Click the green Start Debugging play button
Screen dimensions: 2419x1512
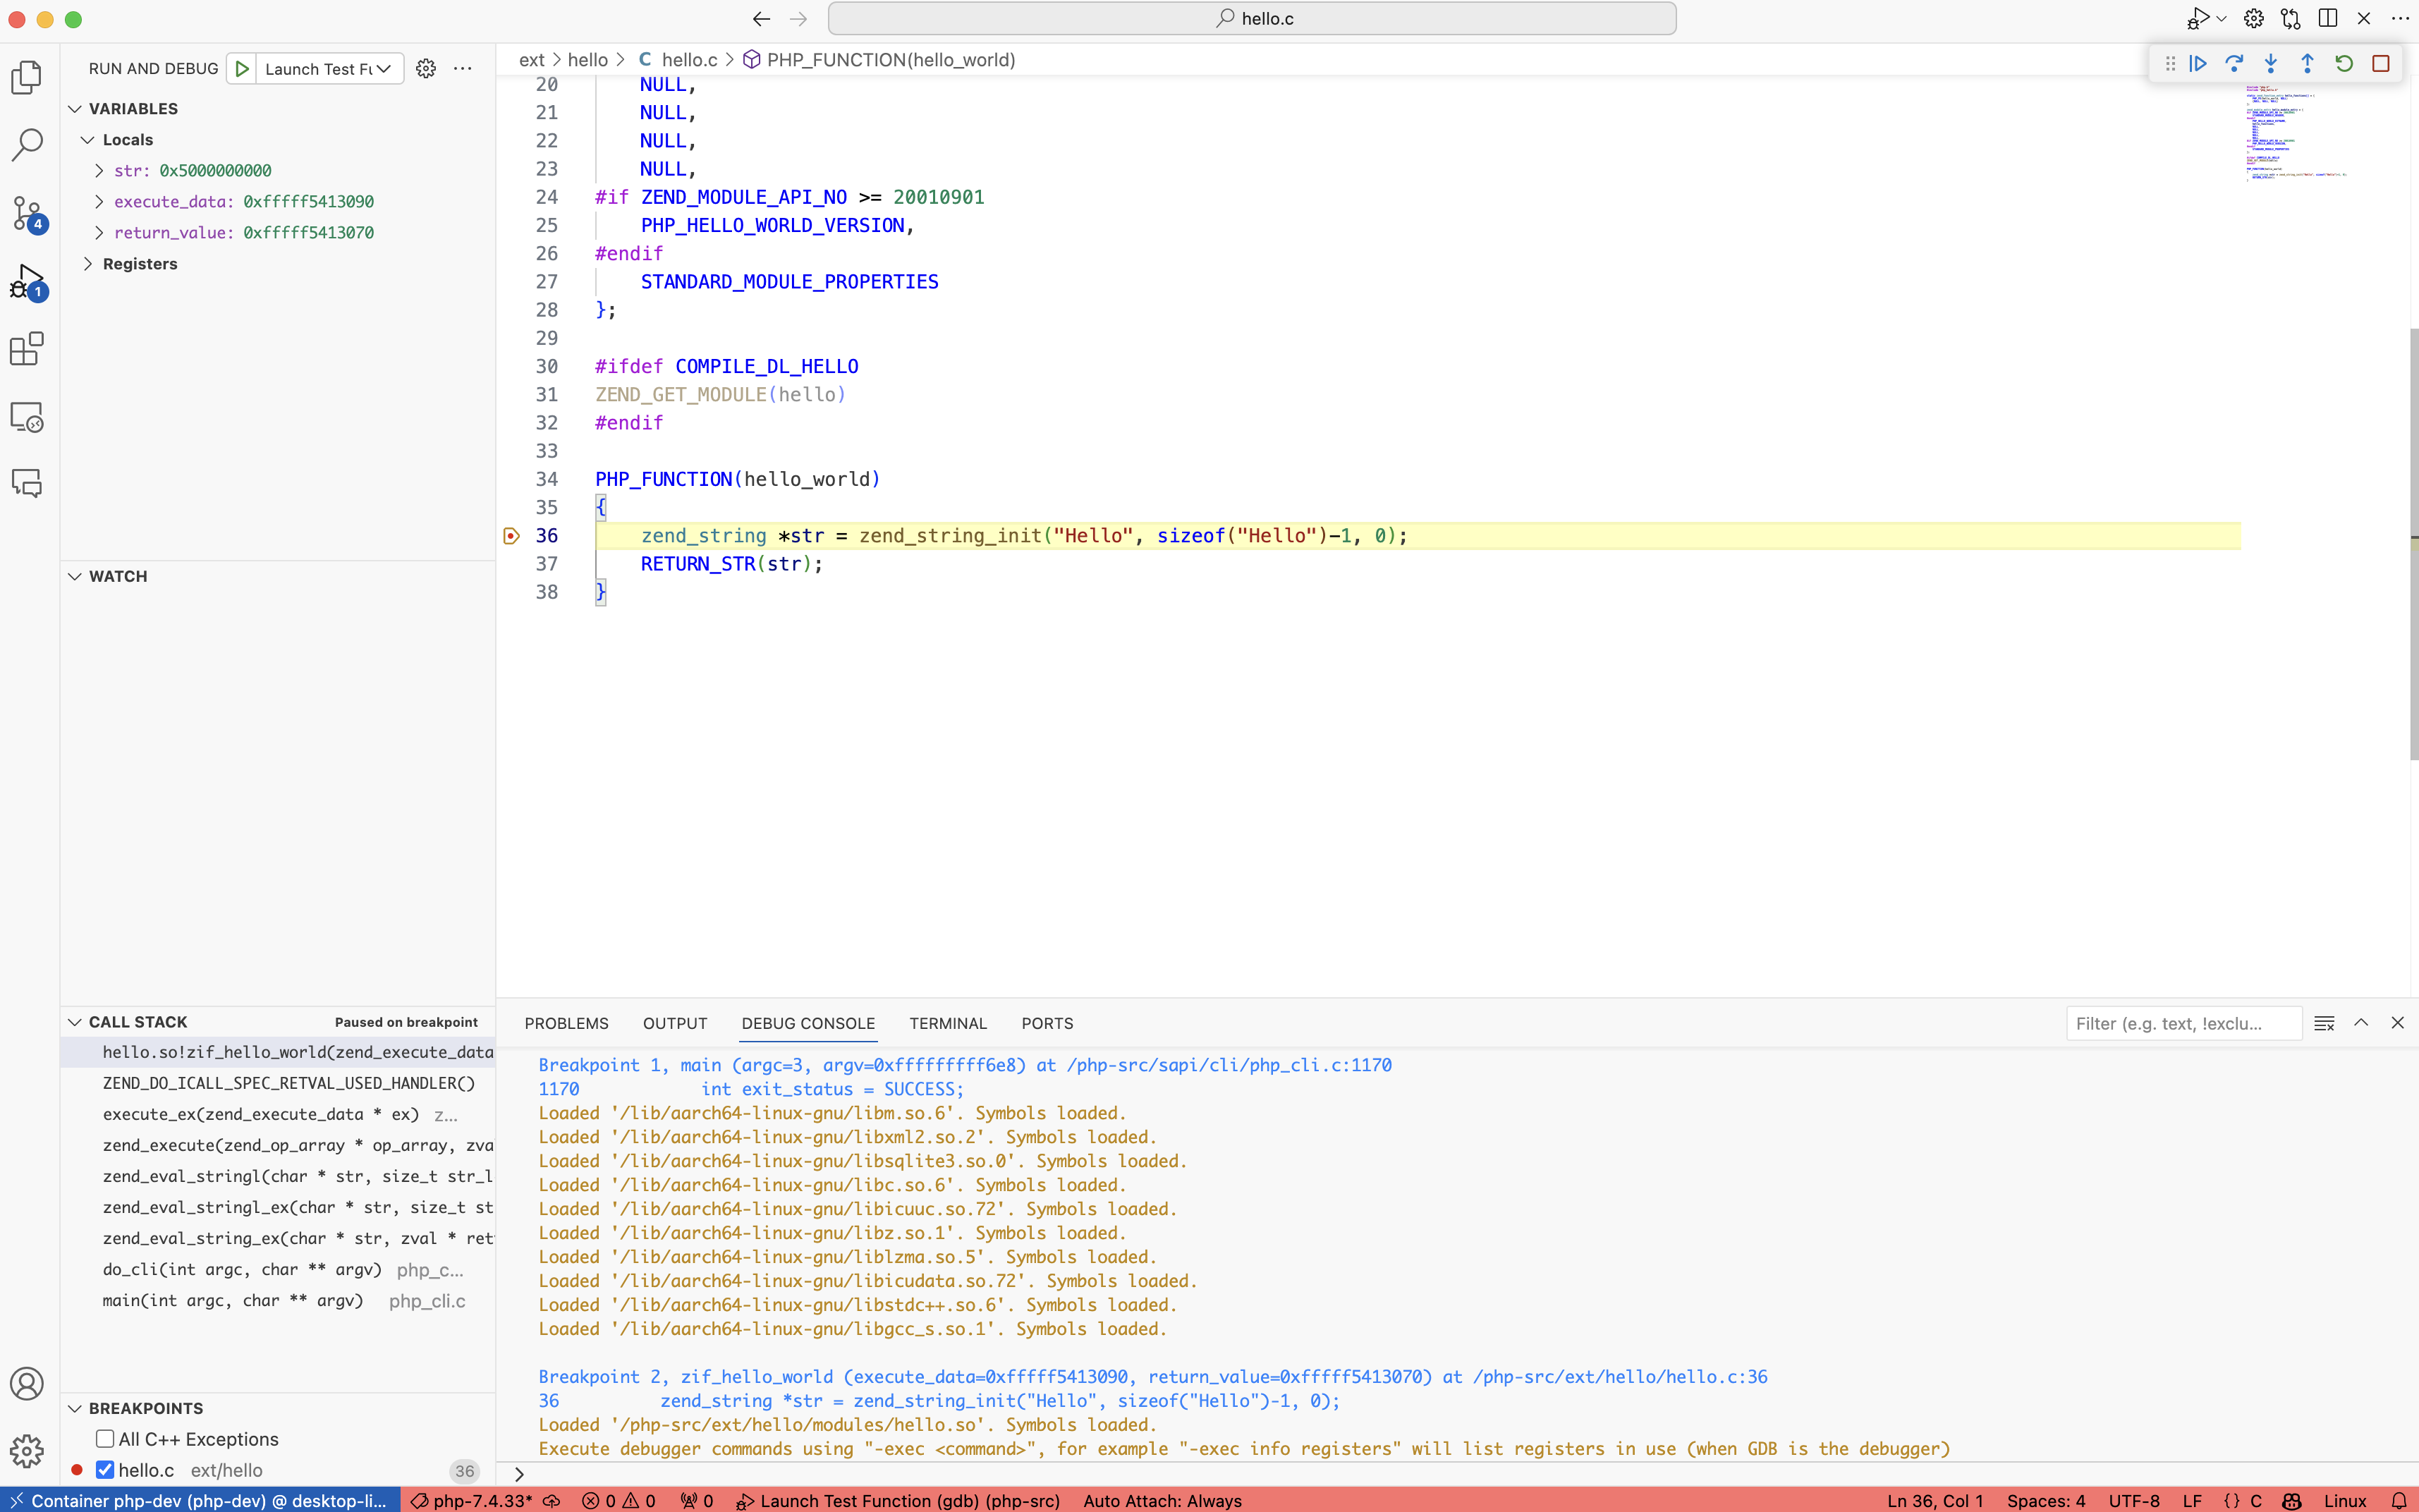pos(242,68)
